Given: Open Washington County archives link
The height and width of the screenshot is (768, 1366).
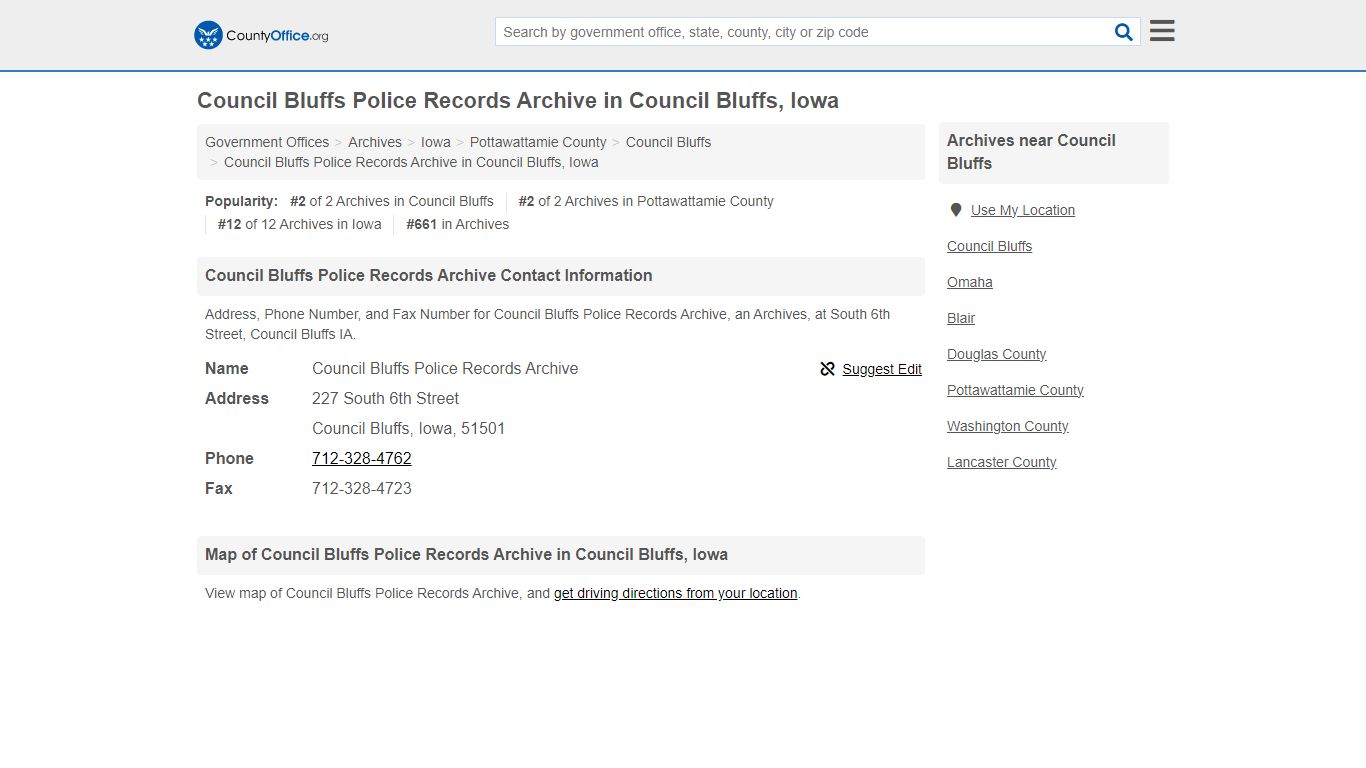Looking at the screenshot, I should pyautogui.click(x=1008, y=426).
